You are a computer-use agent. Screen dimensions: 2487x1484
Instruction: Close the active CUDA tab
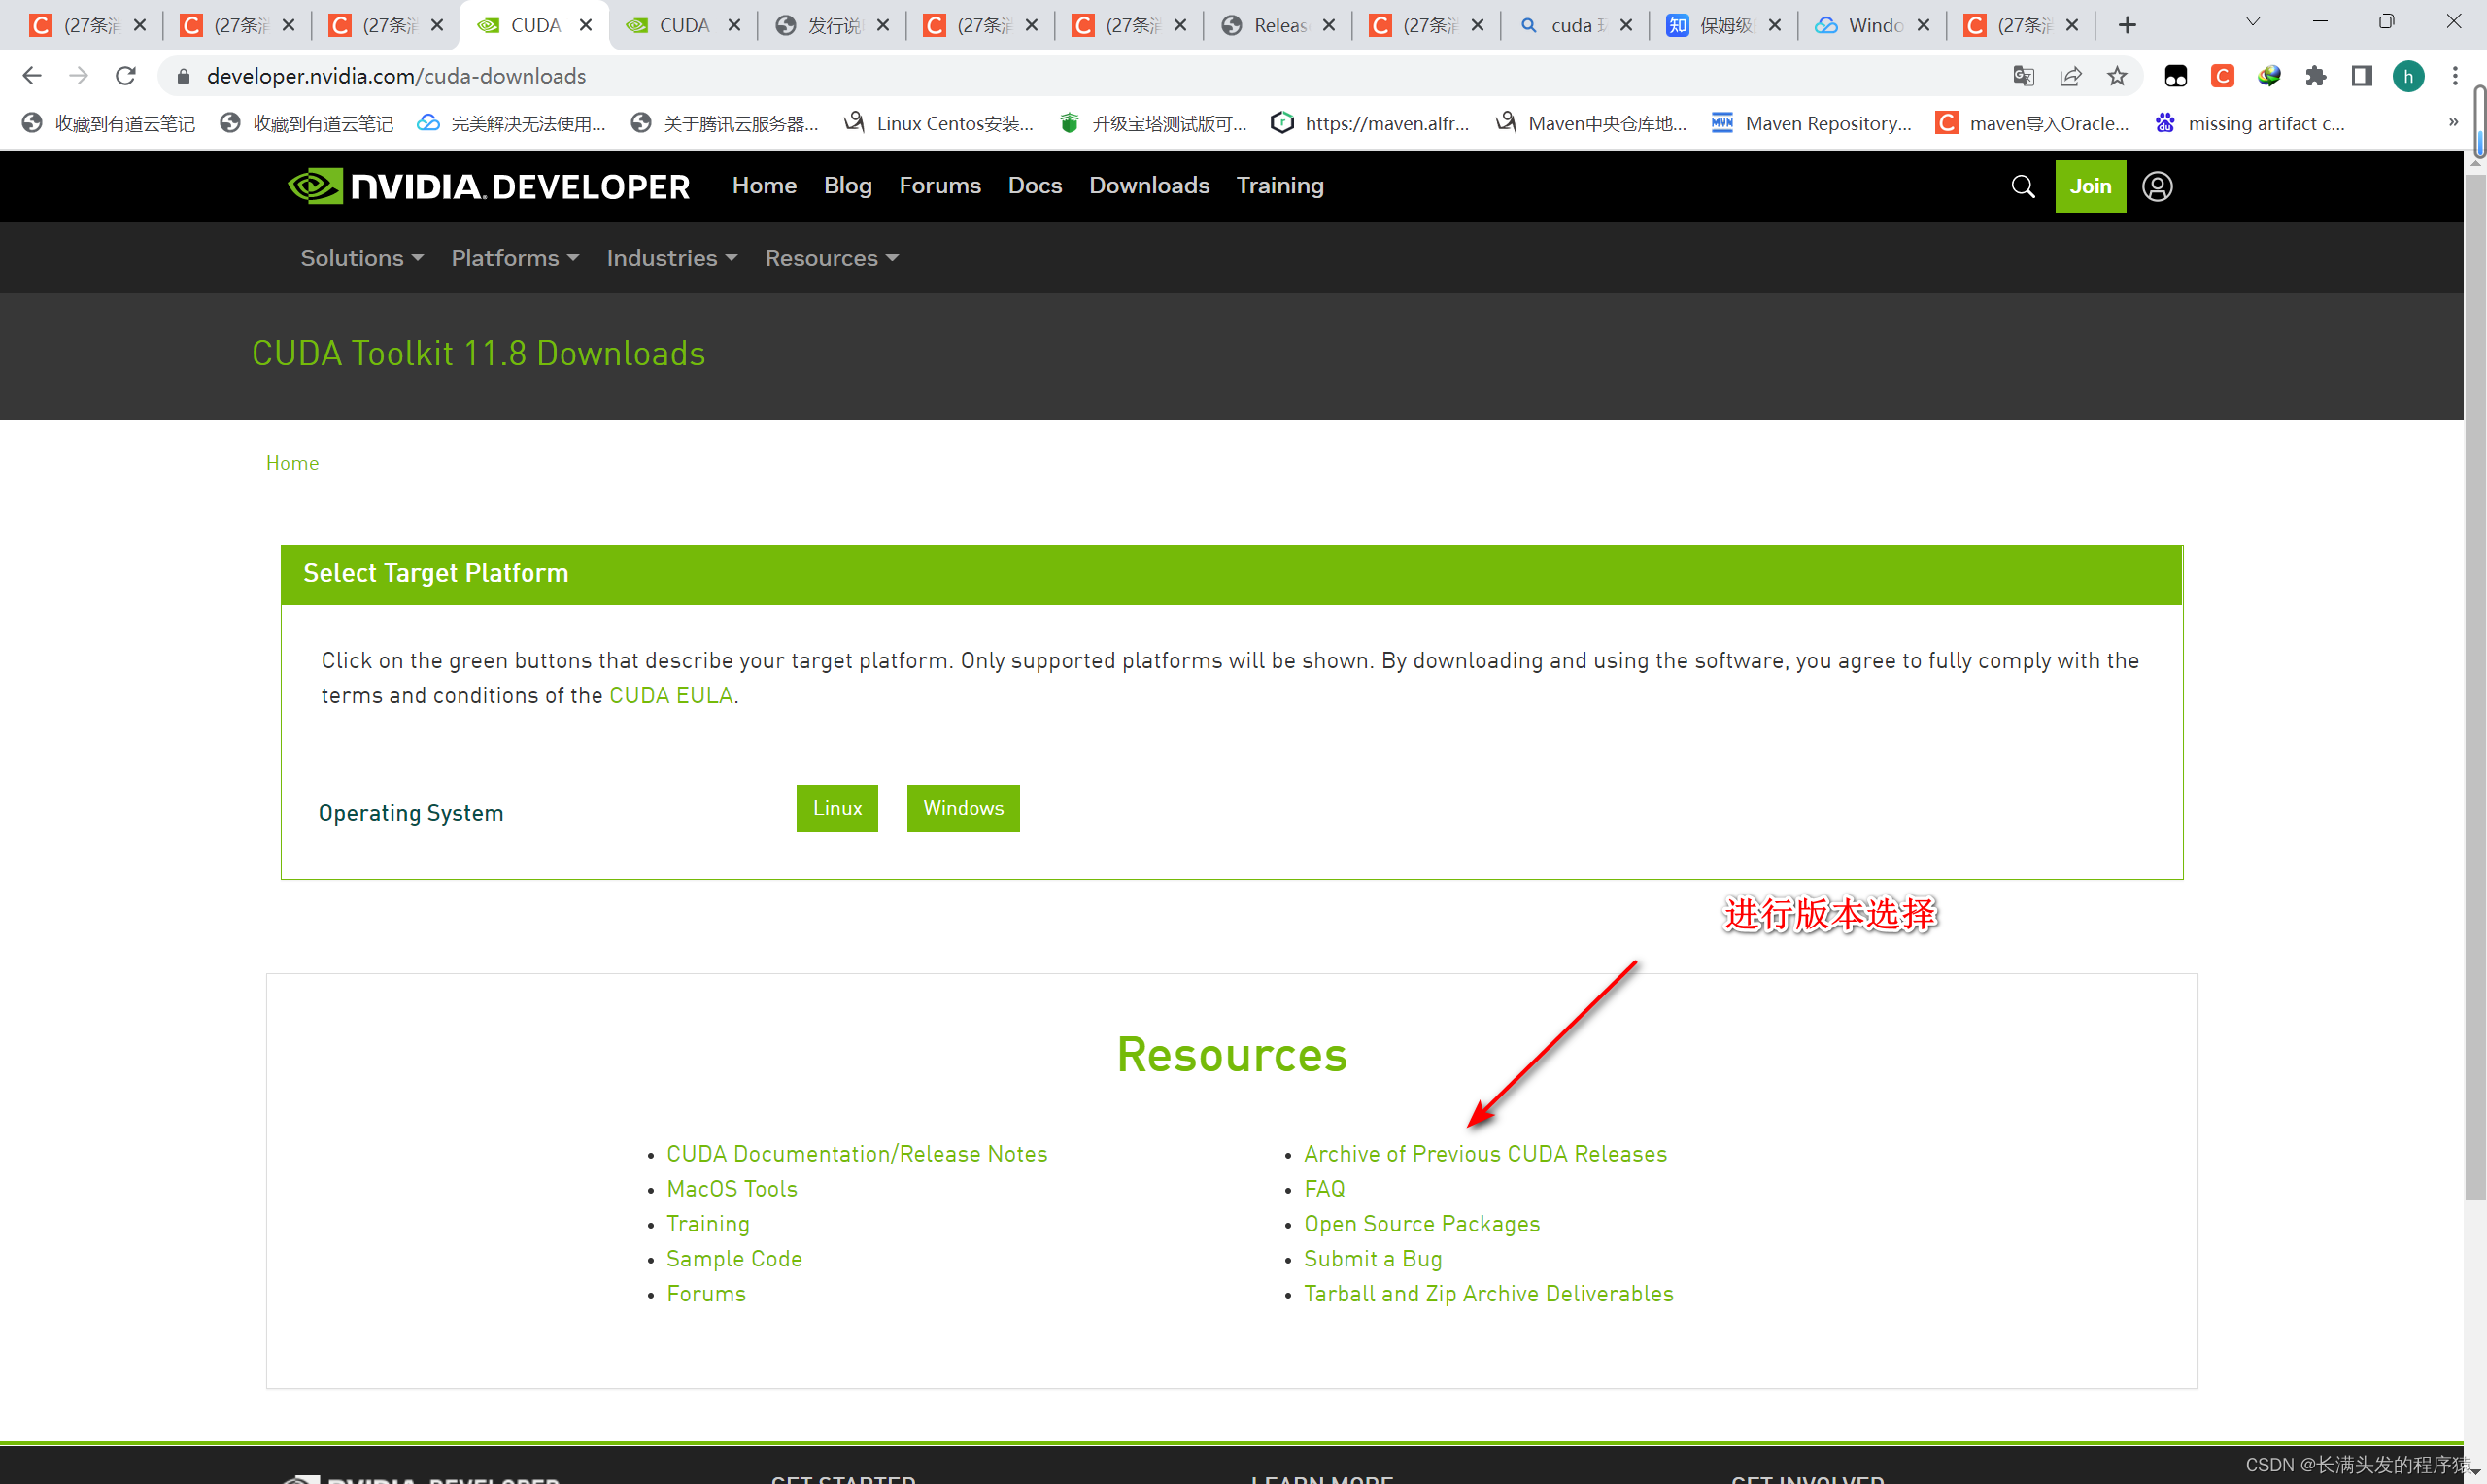586,25
